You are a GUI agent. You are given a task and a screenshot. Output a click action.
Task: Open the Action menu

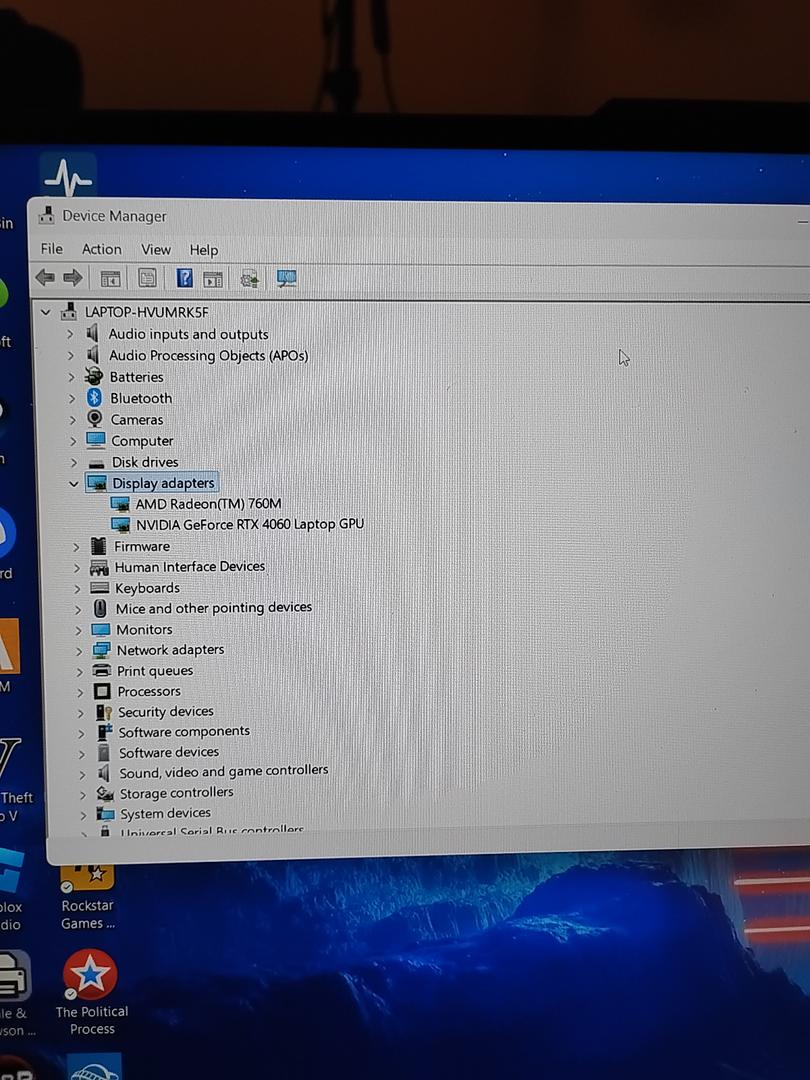coord(101,249)
